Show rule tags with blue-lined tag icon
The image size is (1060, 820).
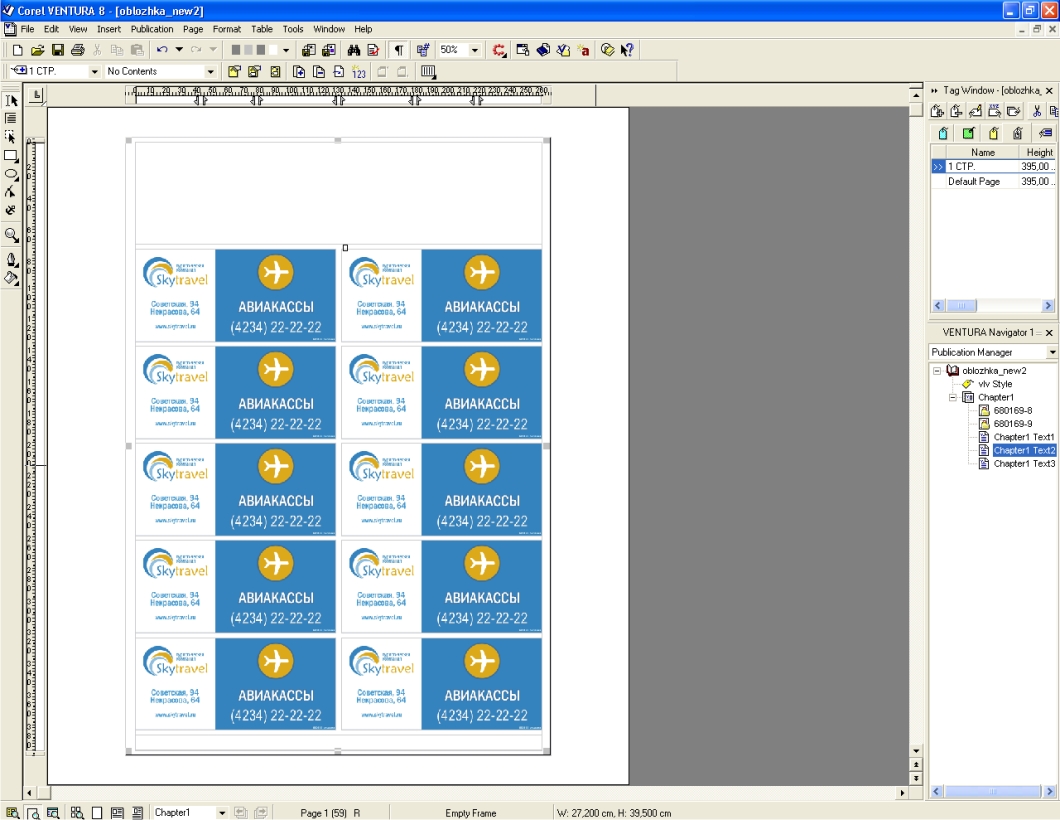click(1045, 133)
